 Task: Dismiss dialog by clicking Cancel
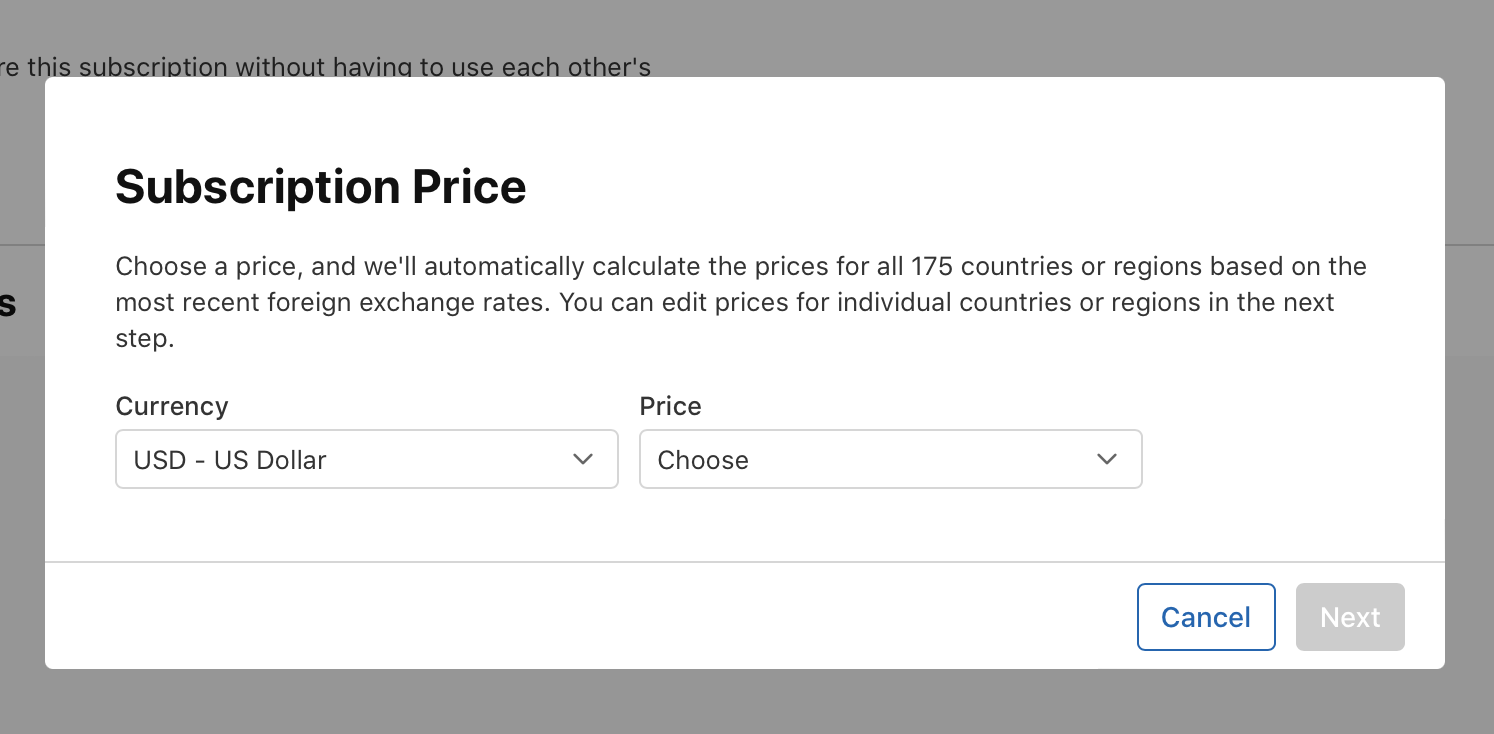tap(1206, 617)
